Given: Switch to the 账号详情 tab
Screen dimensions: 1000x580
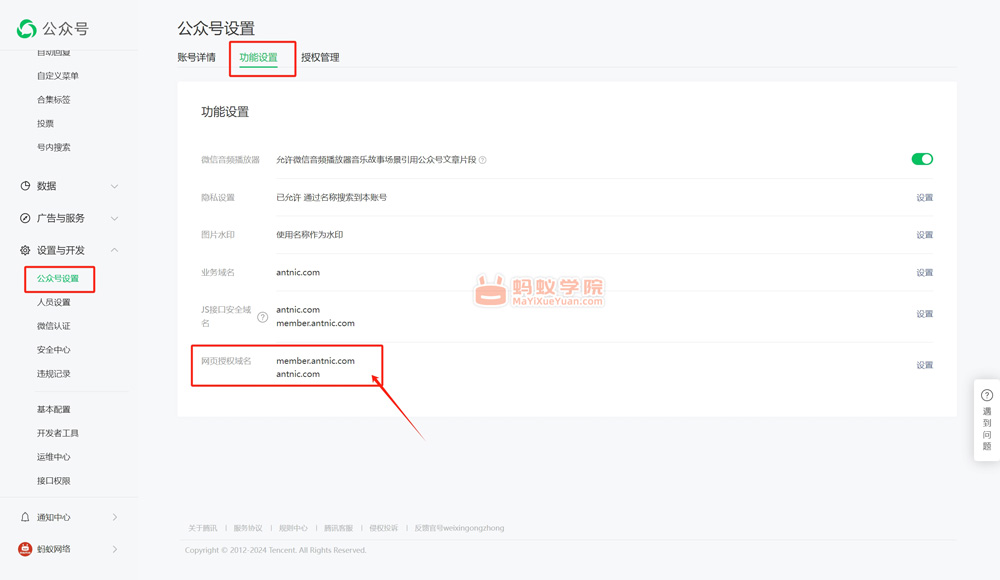Looking at the screenshot, I should click(196, 57).
